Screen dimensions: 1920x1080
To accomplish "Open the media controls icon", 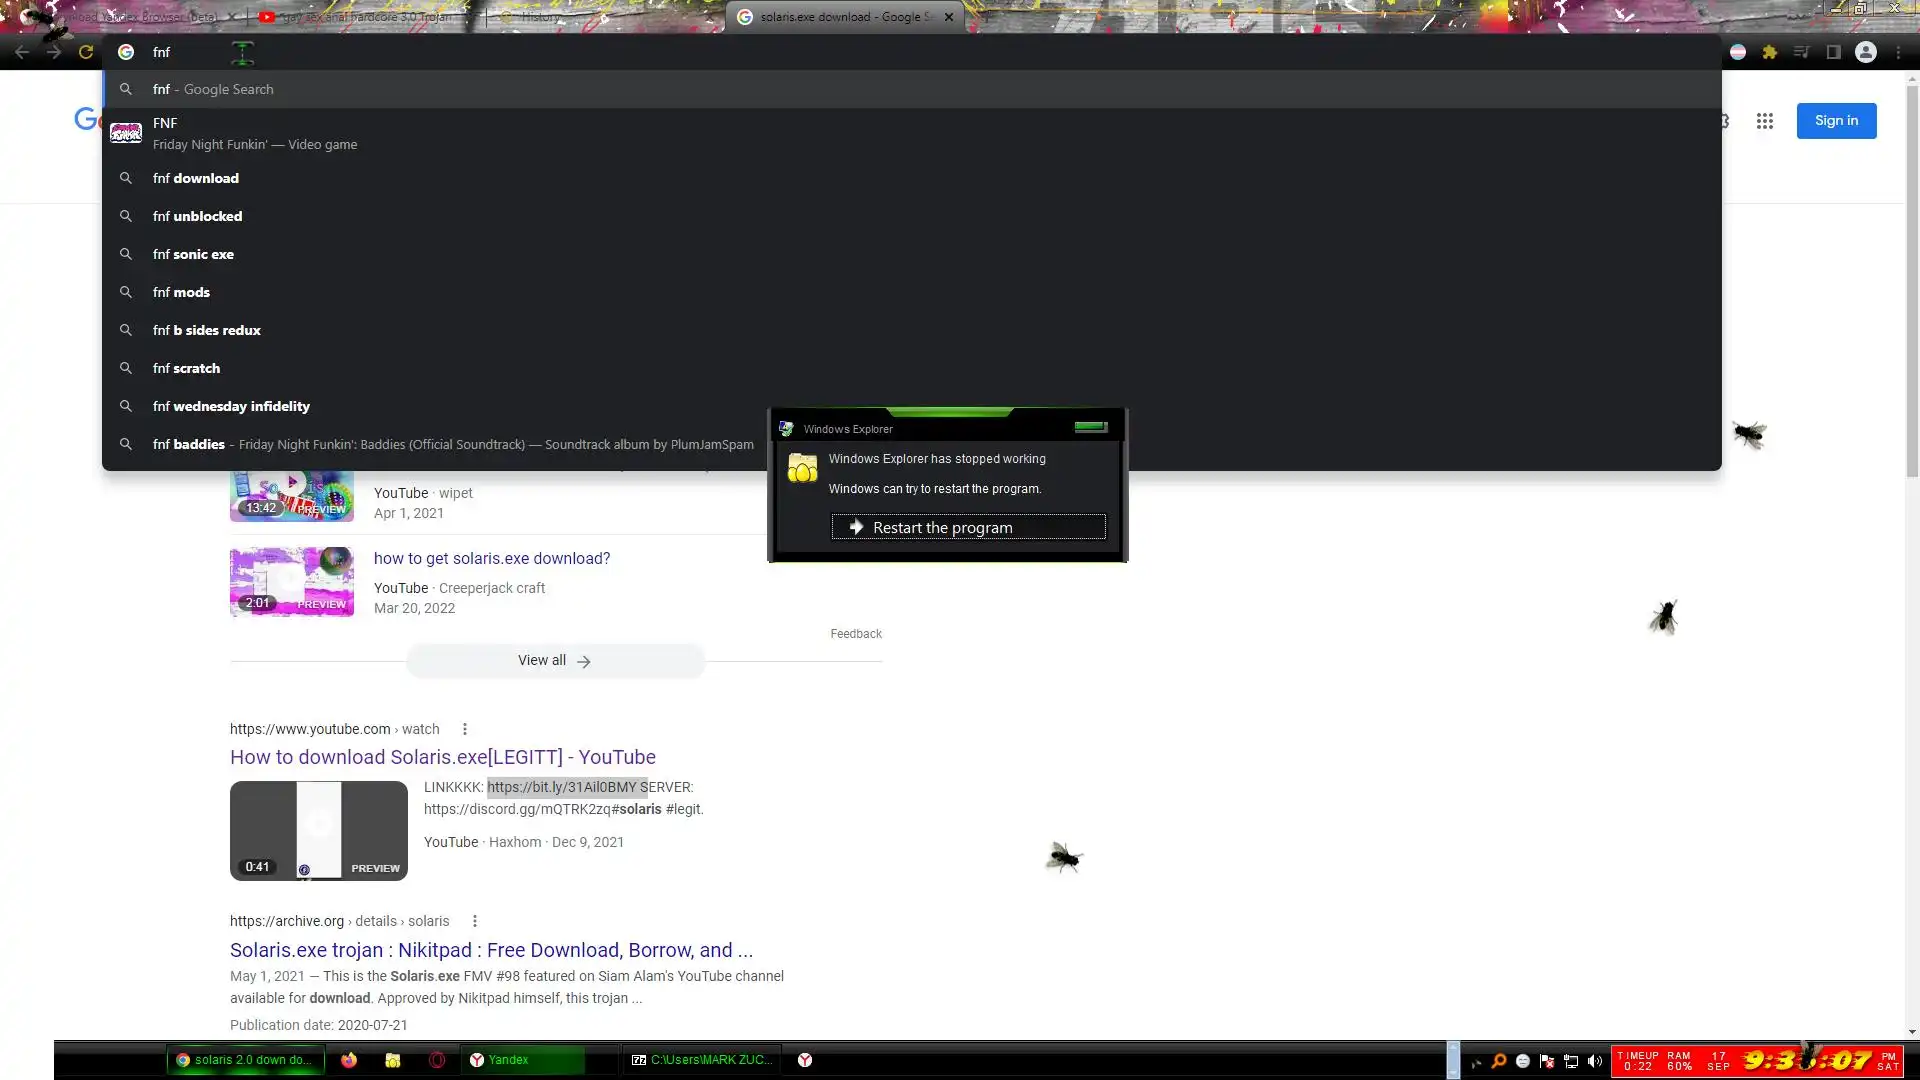I will point(1801,52).
